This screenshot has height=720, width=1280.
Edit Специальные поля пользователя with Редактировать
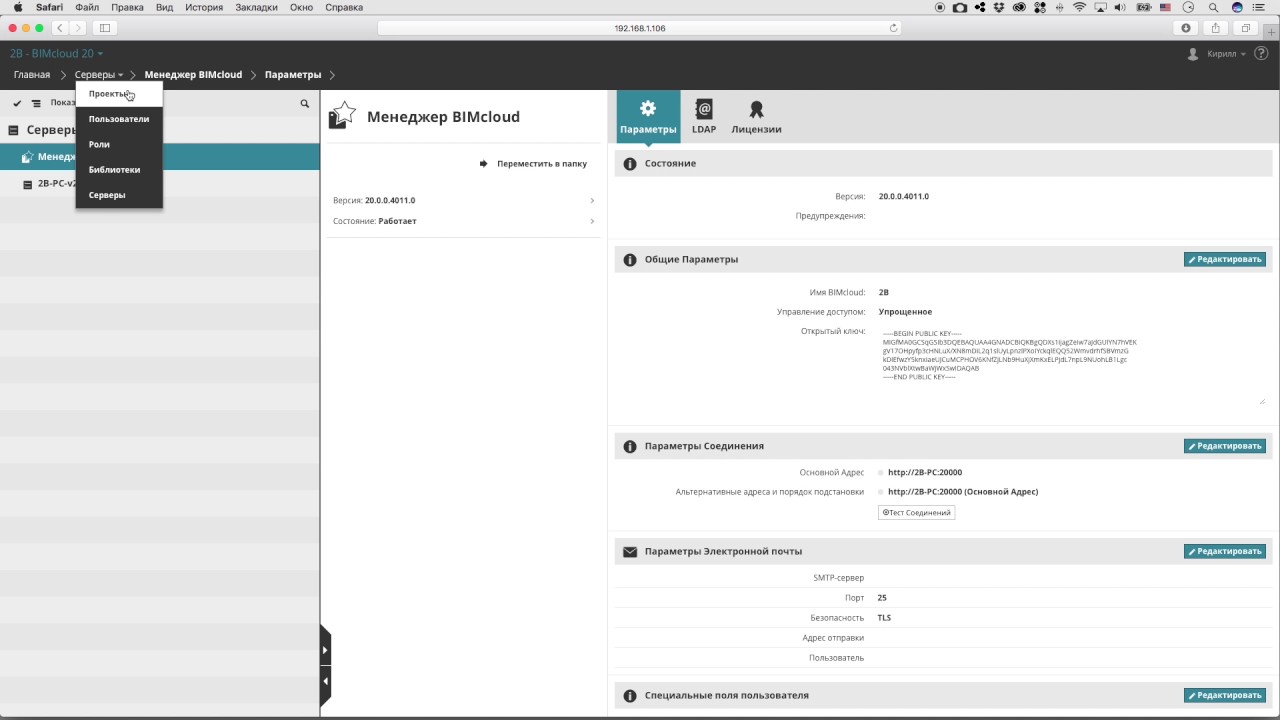pos(1225,696)
